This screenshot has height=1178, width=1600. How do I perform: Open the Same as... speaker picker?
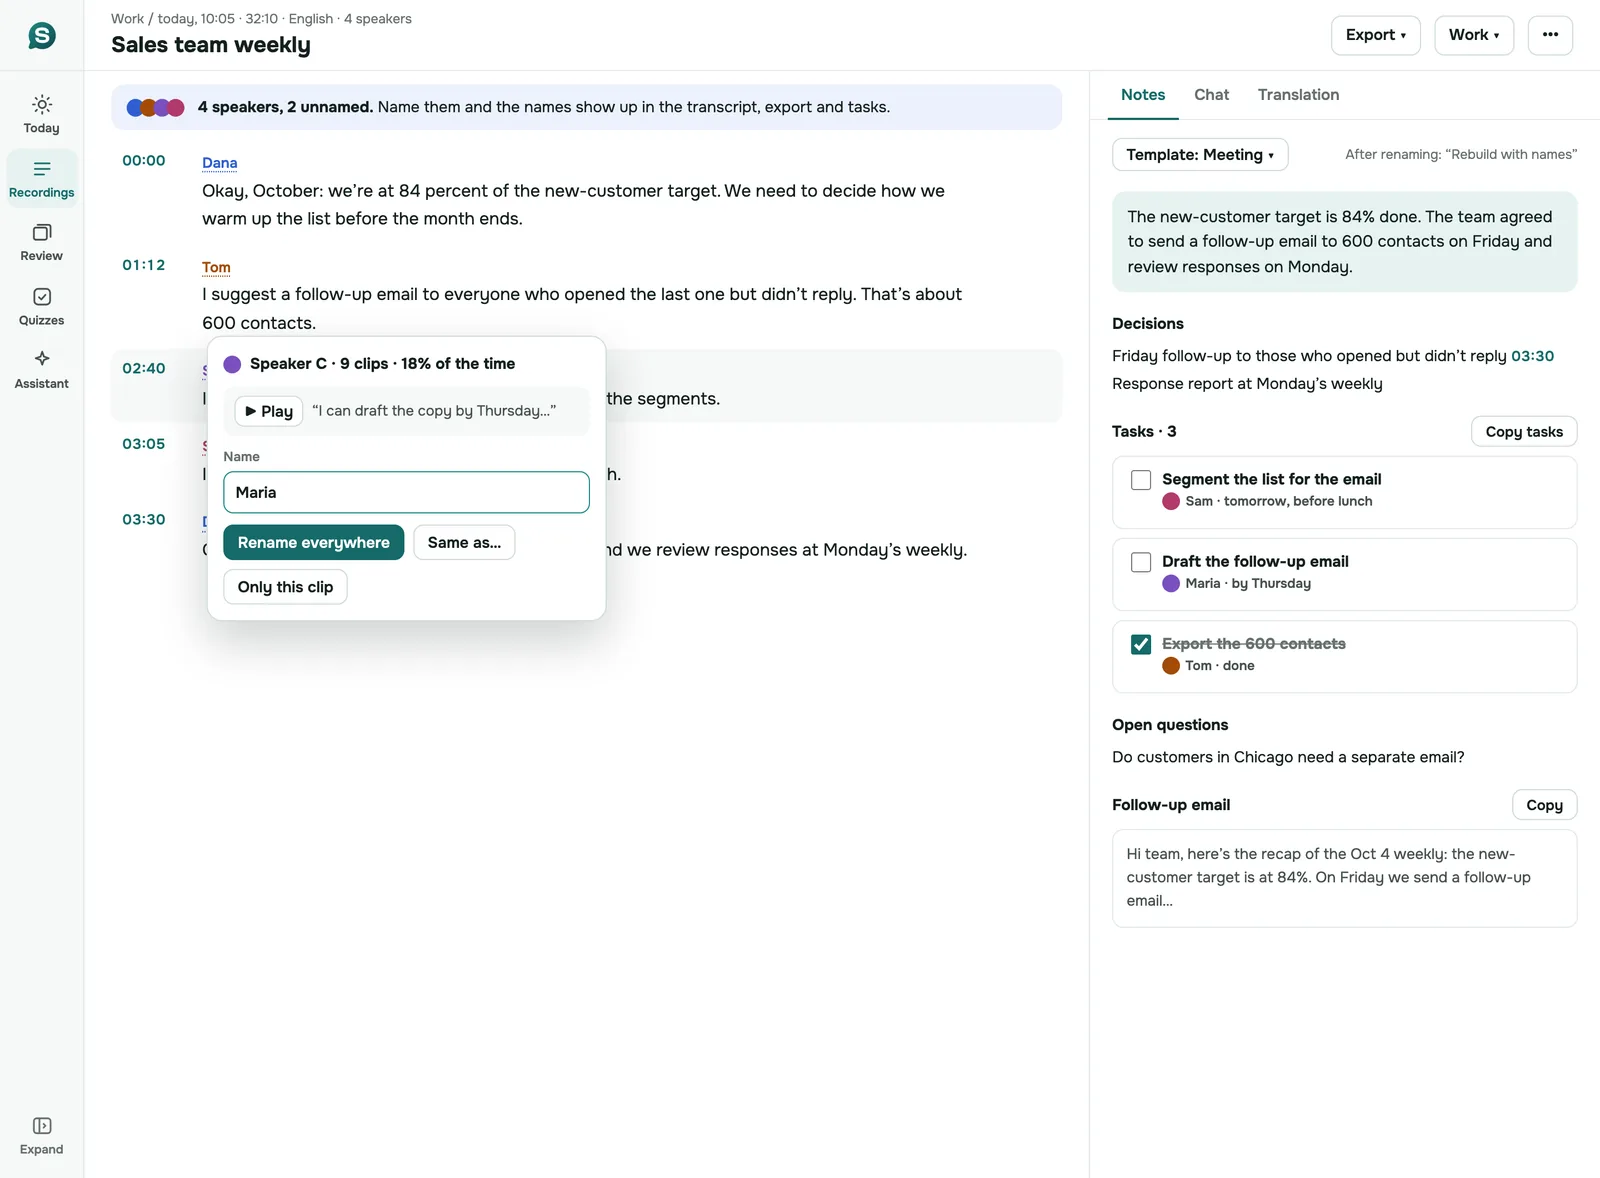click(x=464, y=542)
